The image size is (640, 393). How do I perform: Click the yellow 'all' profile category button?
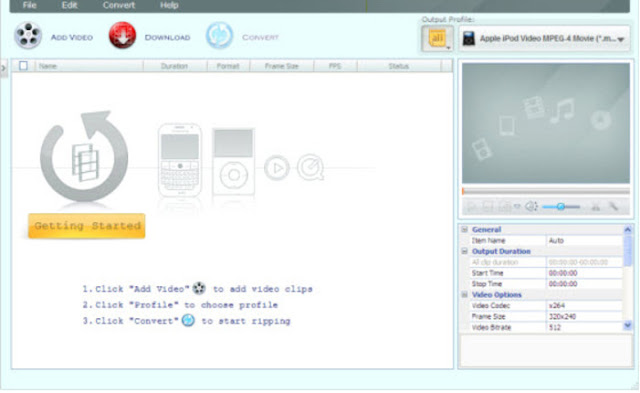tap(437, 38)
